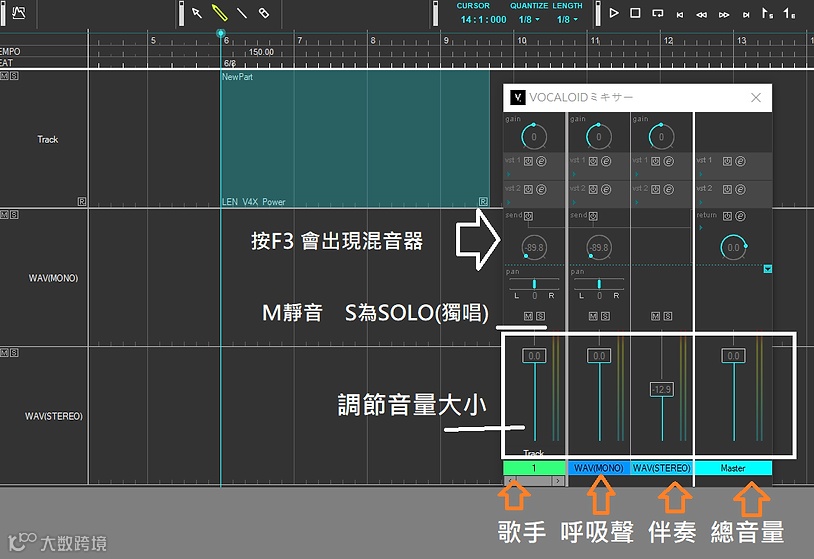Select the WAV(MONO) channel label in mixer

599,468
